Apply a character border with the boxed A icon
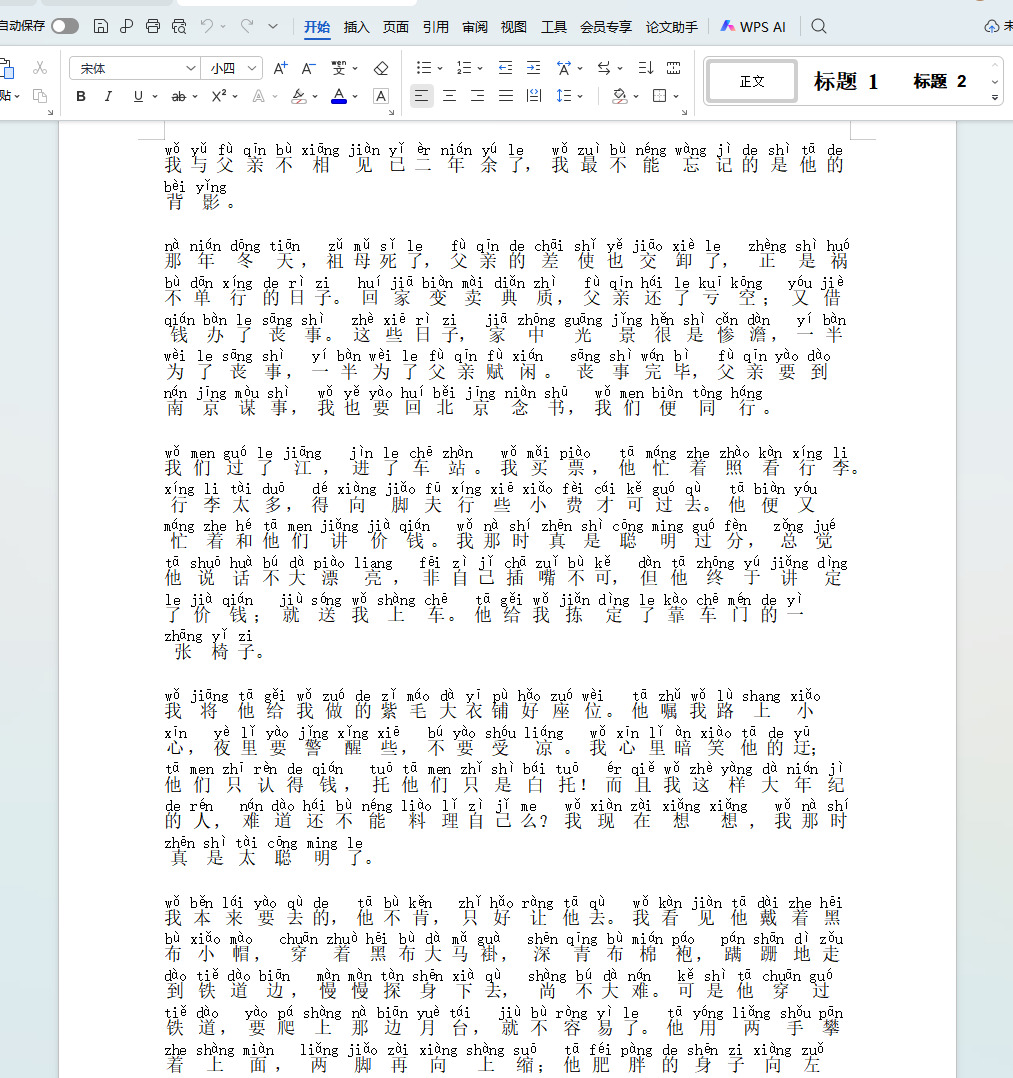The width and height of the screenshot is (1013, 1078). [x=381, y=96]
